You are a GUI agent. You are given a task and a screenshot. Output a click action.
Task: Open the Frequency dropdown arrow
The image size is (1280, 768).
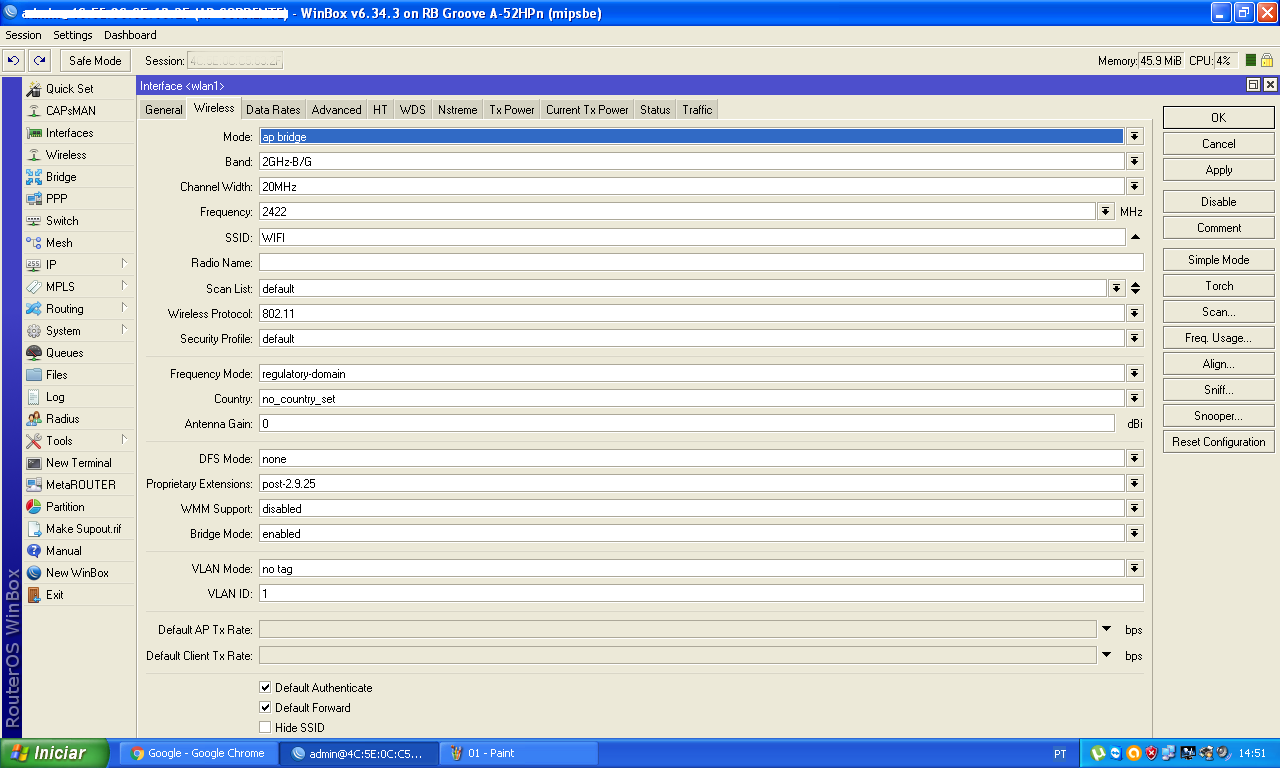[x=1105, y=212]
